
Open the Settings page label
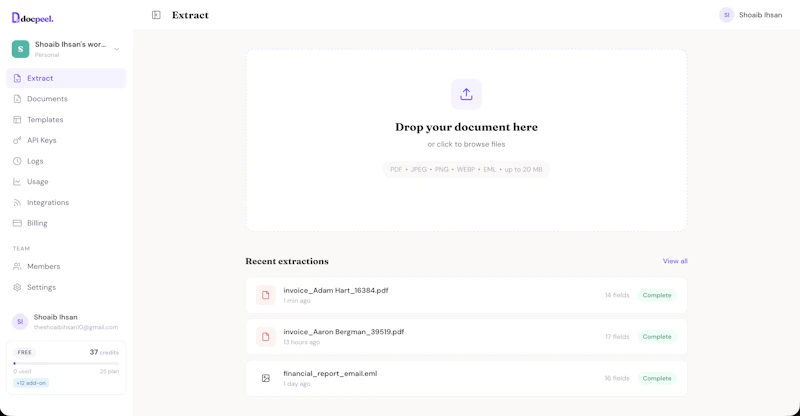click(41, 287)
